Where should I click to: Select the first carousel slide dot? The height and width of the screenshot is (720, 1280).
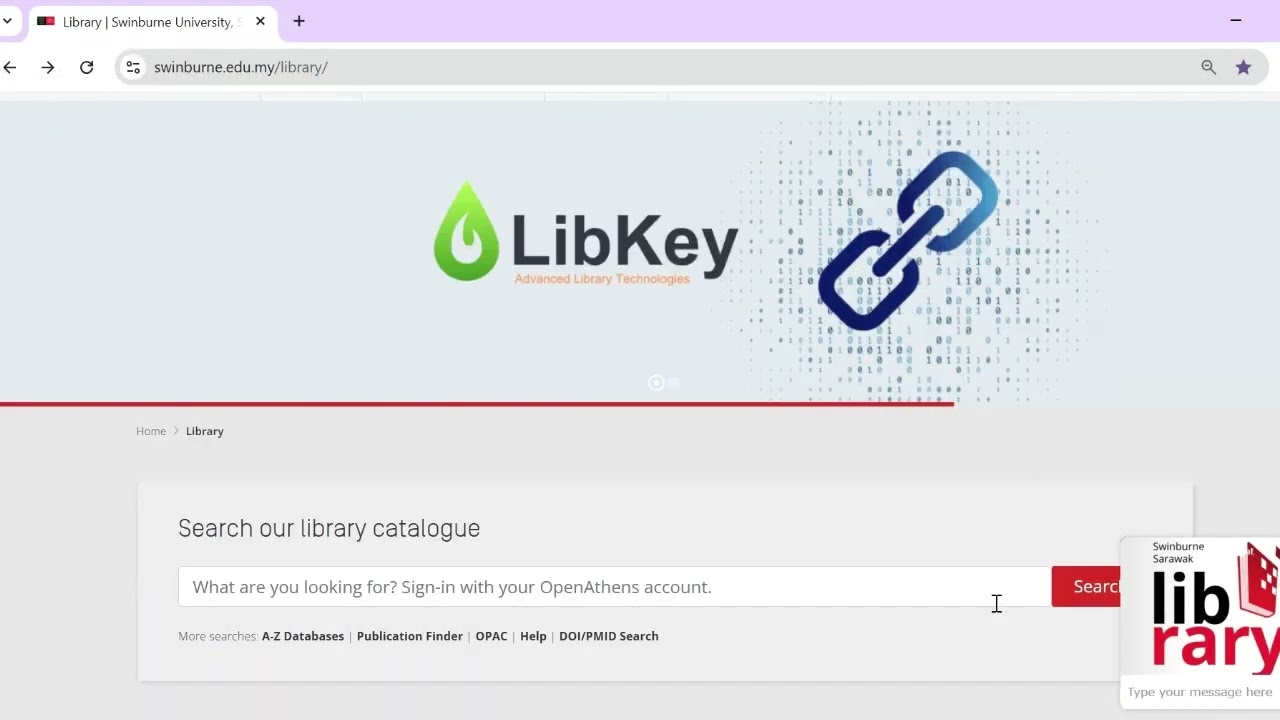click(656, 383)
